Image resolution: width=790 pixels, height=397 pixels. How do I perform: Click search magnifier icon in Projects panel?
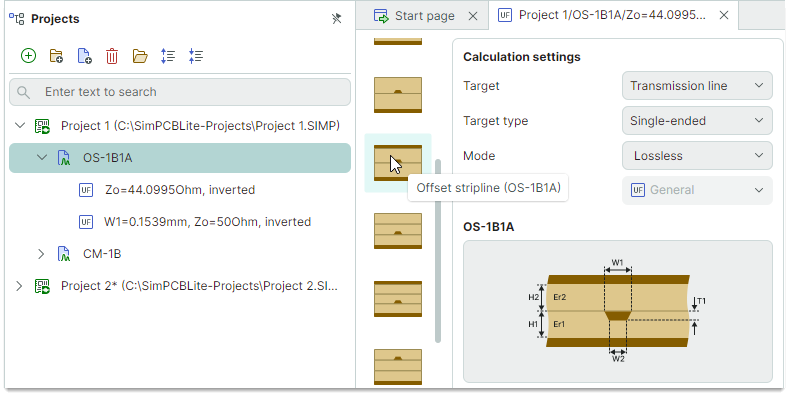(23, 92)
